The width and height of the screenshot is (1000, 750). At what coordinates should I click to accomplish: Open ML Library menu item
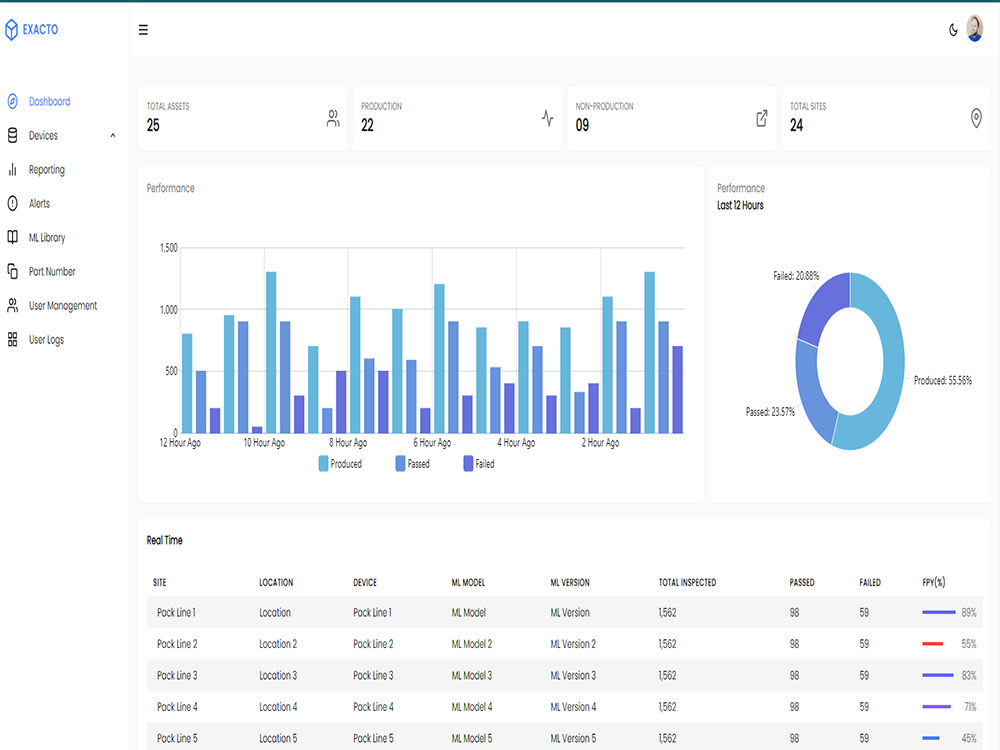(47, 237)
